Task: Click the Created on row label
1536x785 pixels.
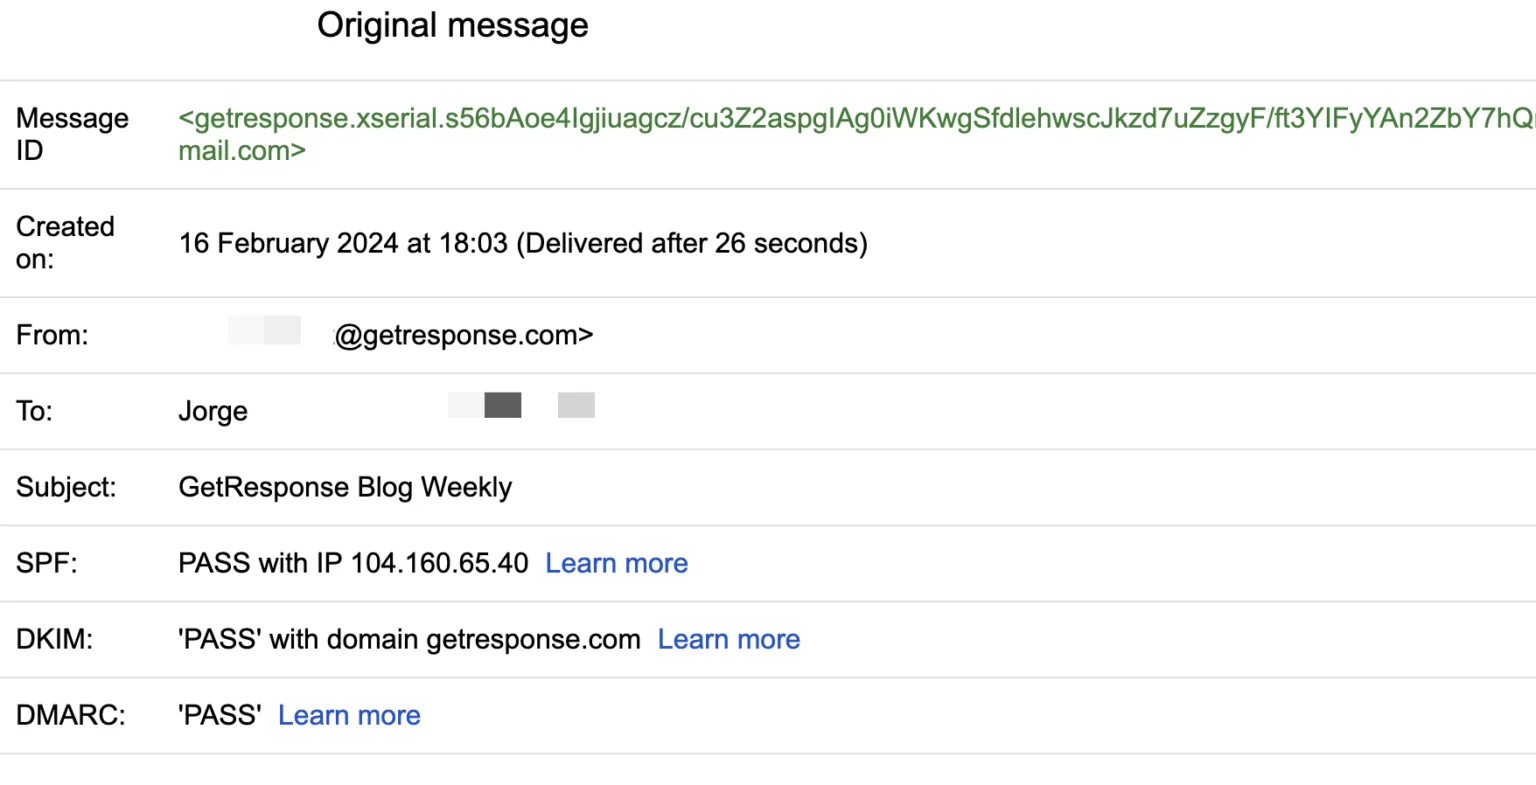Action: click(65, 243)
